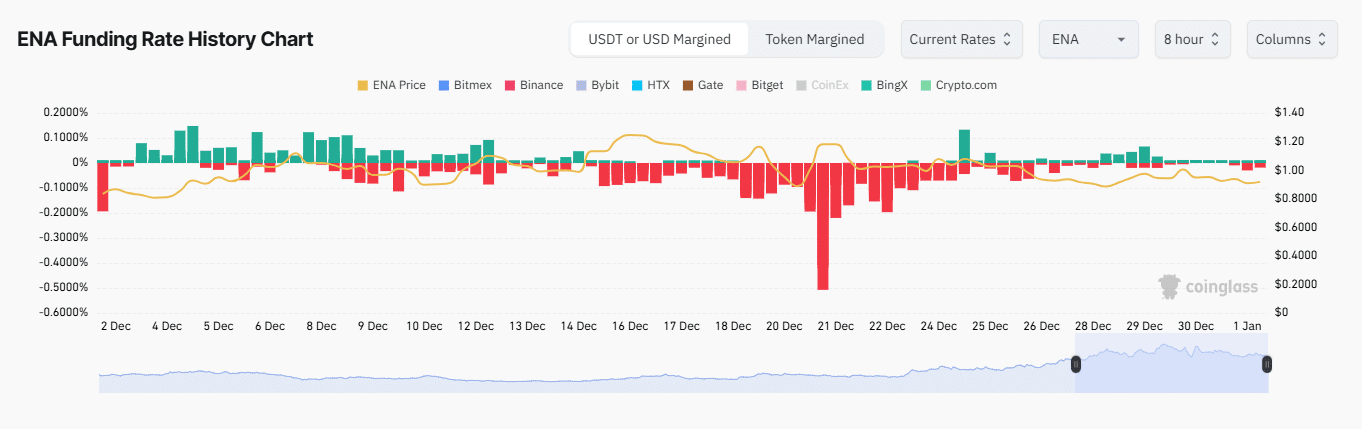
Task: Click the 1 Jan axis label
Action: [x=1248, y=326]
